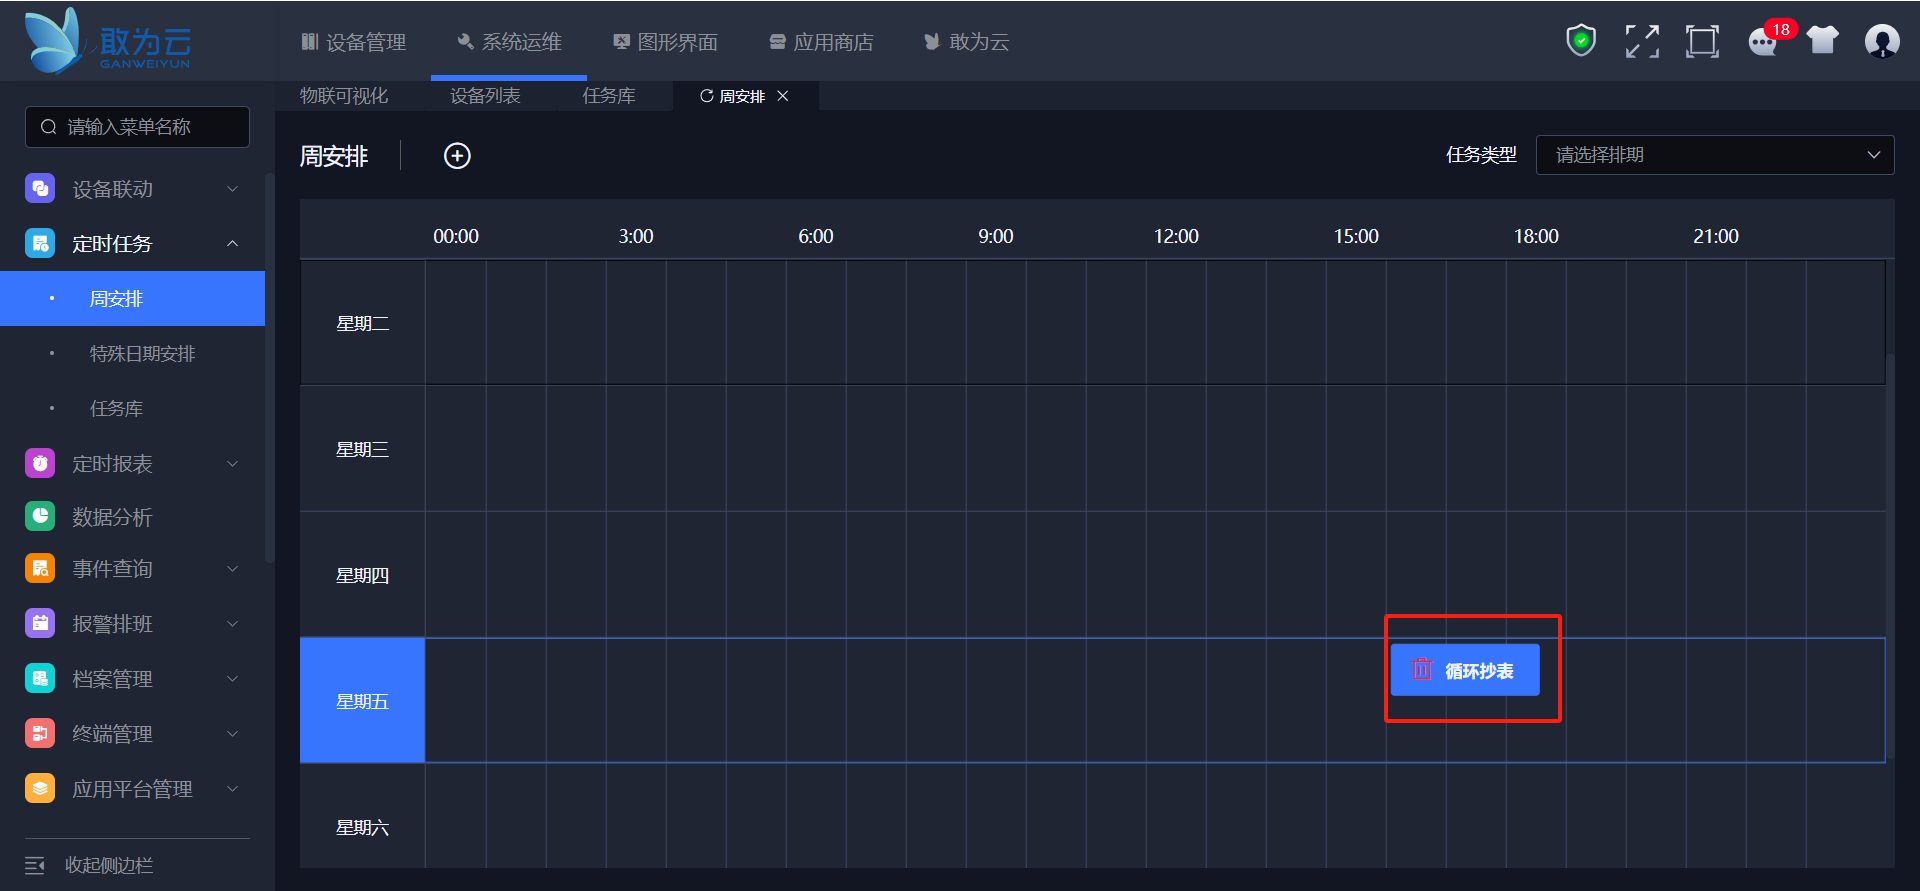The height and width of the screenshot is (891, 1920).
Task: Expand the 定时报表 menu chevron
Action: coord(233,463)
